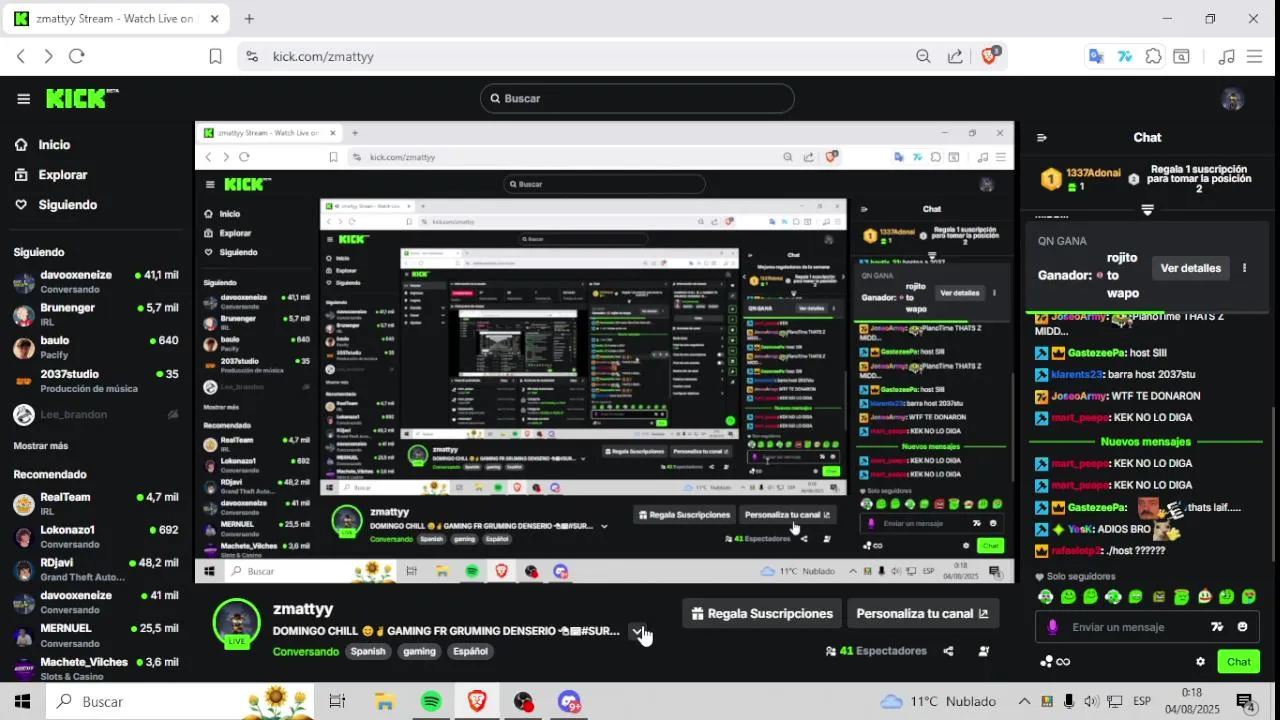The height and width of the screenshot is (720, 1280).
Task: Open RDjavi recommended channel
Action: tap(96, 570)
